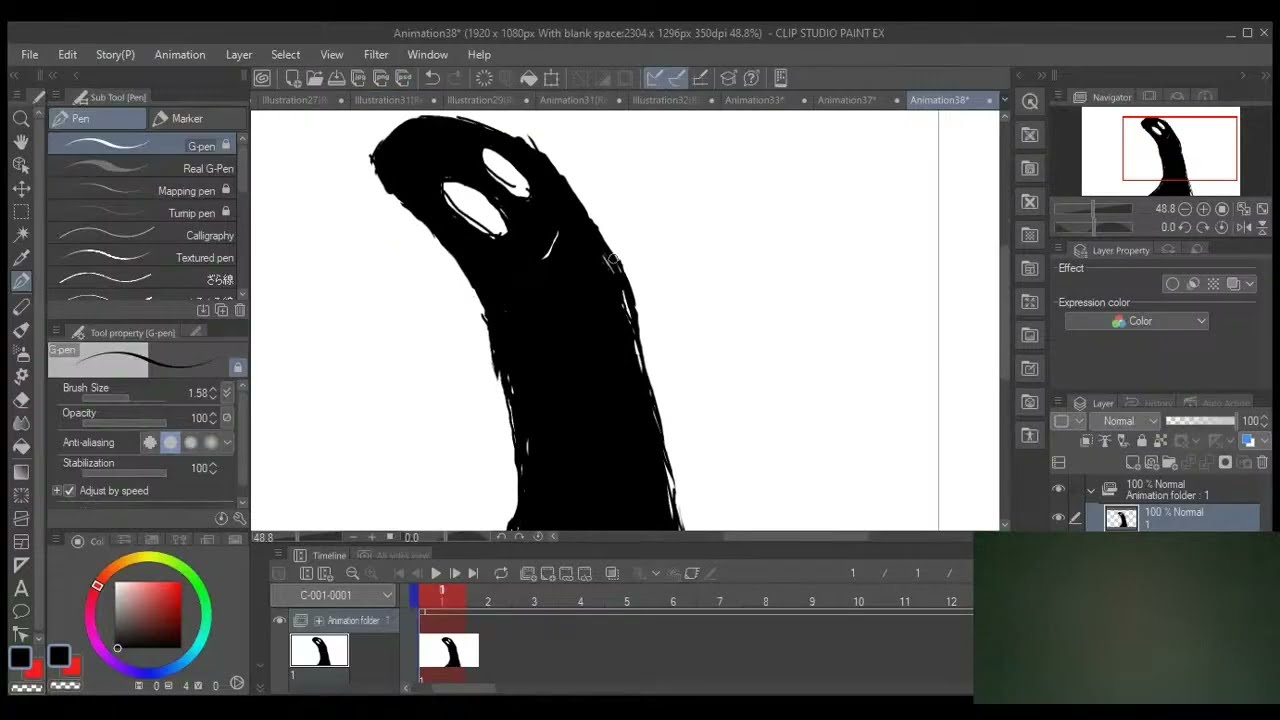Open anti-aliasing options arrow
Viewport: 1280px width, 720px height.
pyautogui.click(x=228, y=442)
